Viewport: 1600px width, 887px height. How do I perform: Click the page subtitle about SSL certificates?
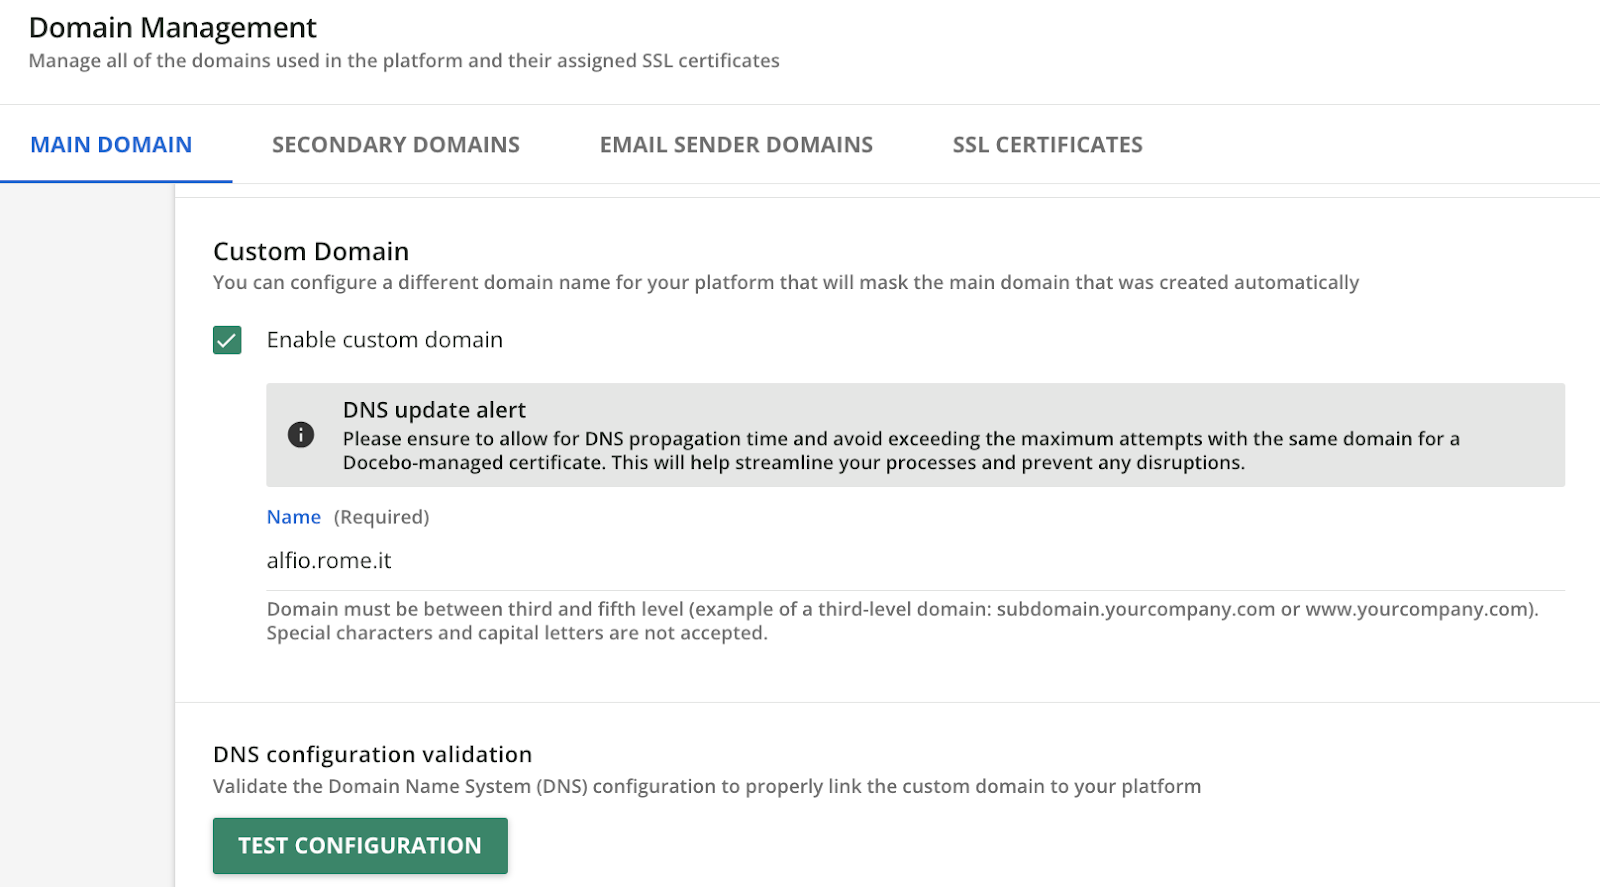pos(404,61)
